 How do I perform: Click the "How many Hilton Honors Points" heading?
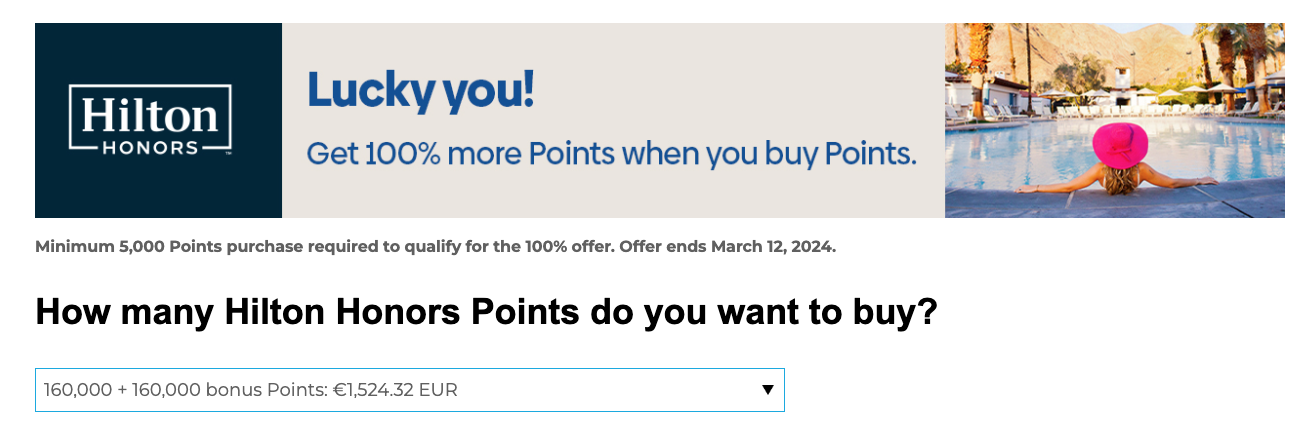[487, 313]
